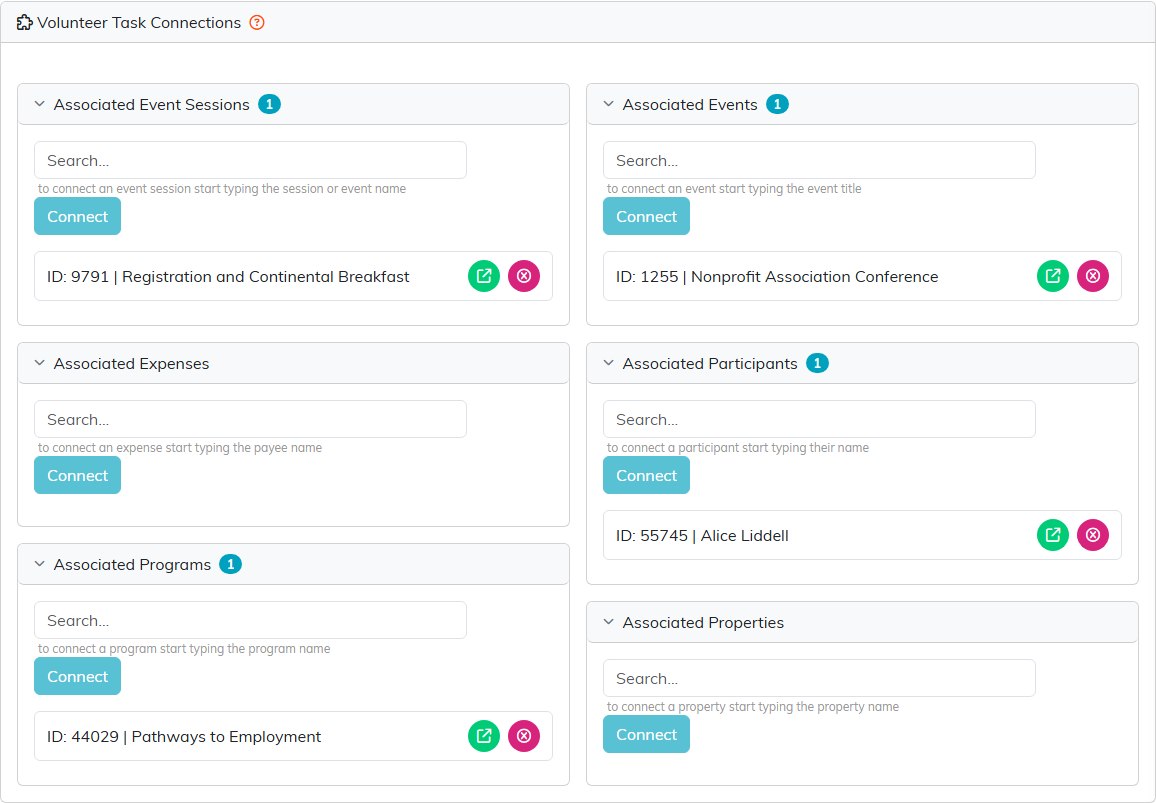1156x803 pixels.
Task: Collapse the Associated Expenses section
Action: [x=40, y=364]
